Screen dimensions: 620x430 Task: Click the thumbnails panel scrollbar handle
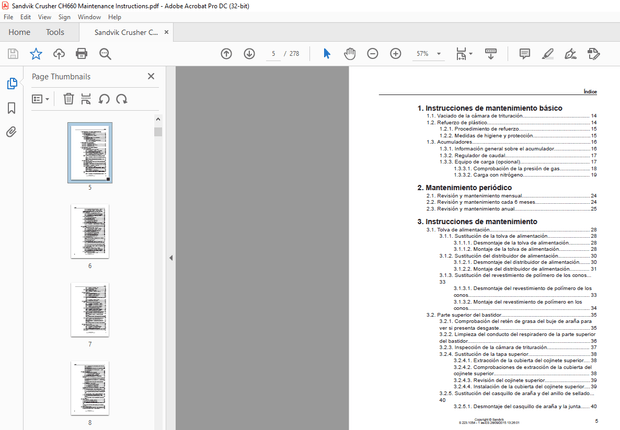[x=158, y=132]
